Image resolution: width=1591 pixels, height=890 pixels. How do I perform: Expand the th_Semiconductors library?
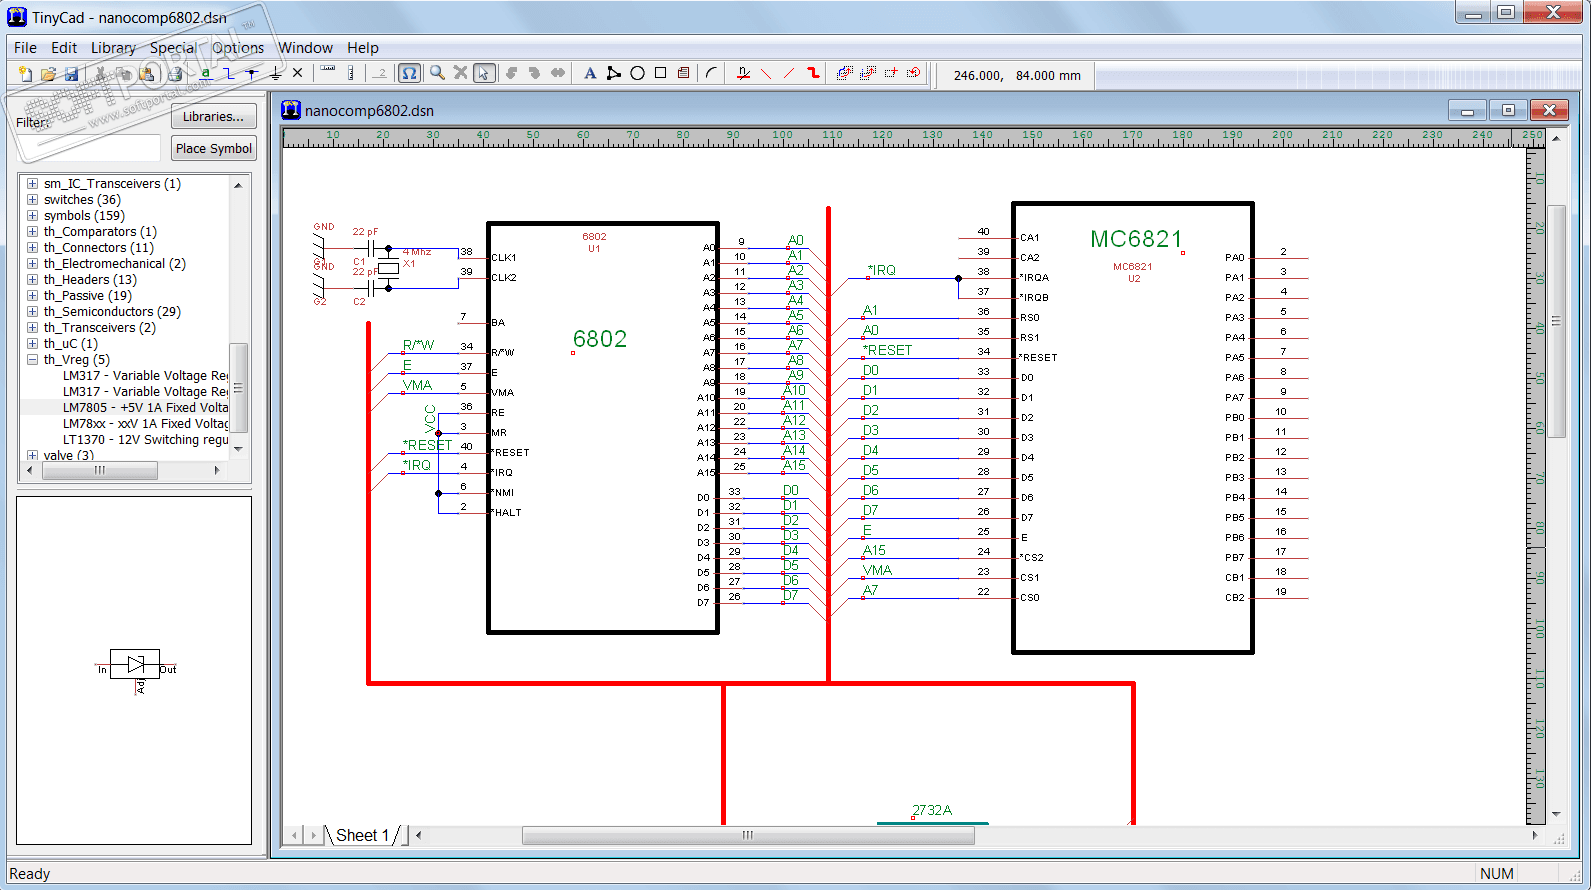(33, 312)
